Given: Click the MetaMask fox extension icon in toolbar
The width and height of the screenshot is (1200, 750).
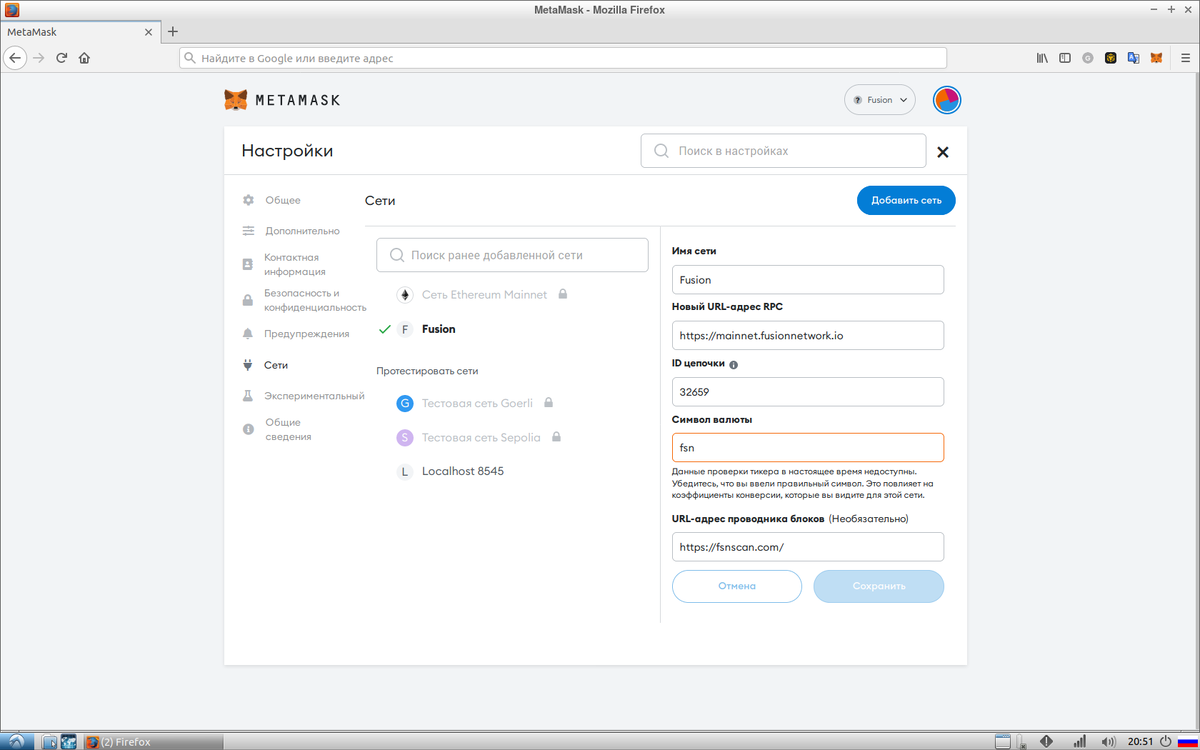Looking at the screenshot, I should [x=1156, y=58].
